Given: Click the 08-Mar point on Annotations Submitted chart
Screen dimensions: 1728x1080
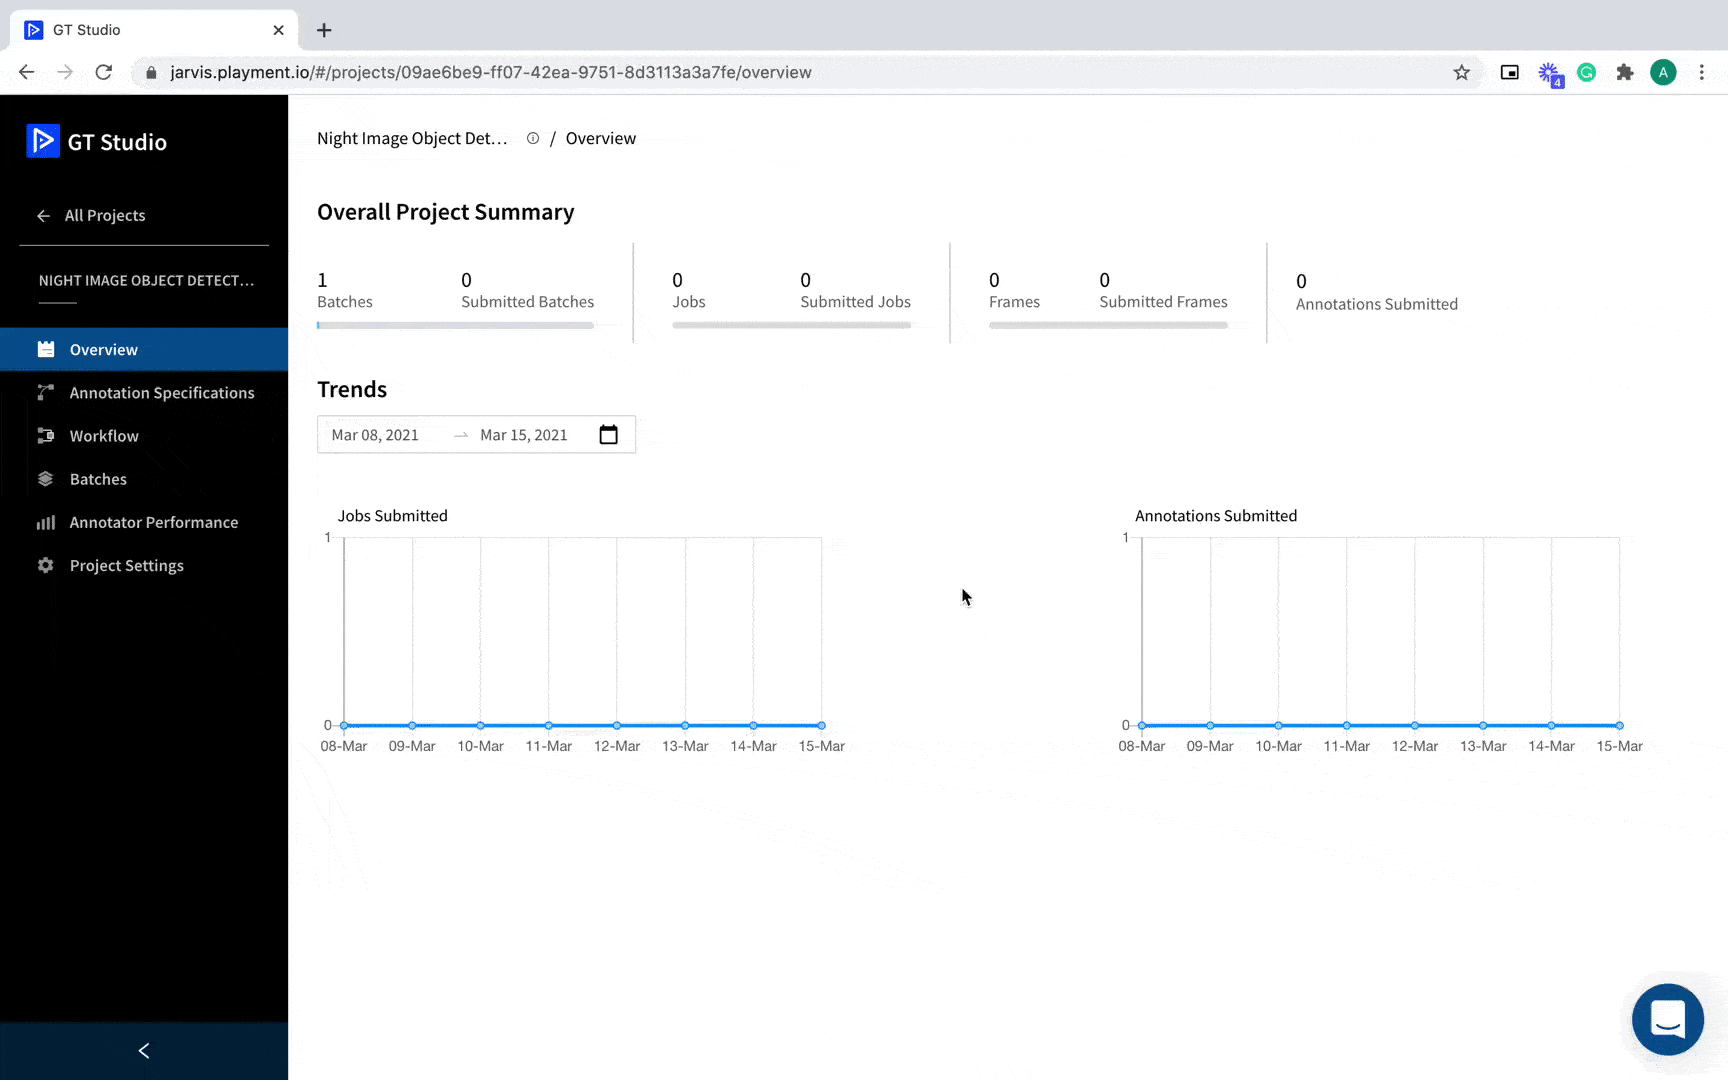Looking at the screenshot, I should coord(1142,725).
